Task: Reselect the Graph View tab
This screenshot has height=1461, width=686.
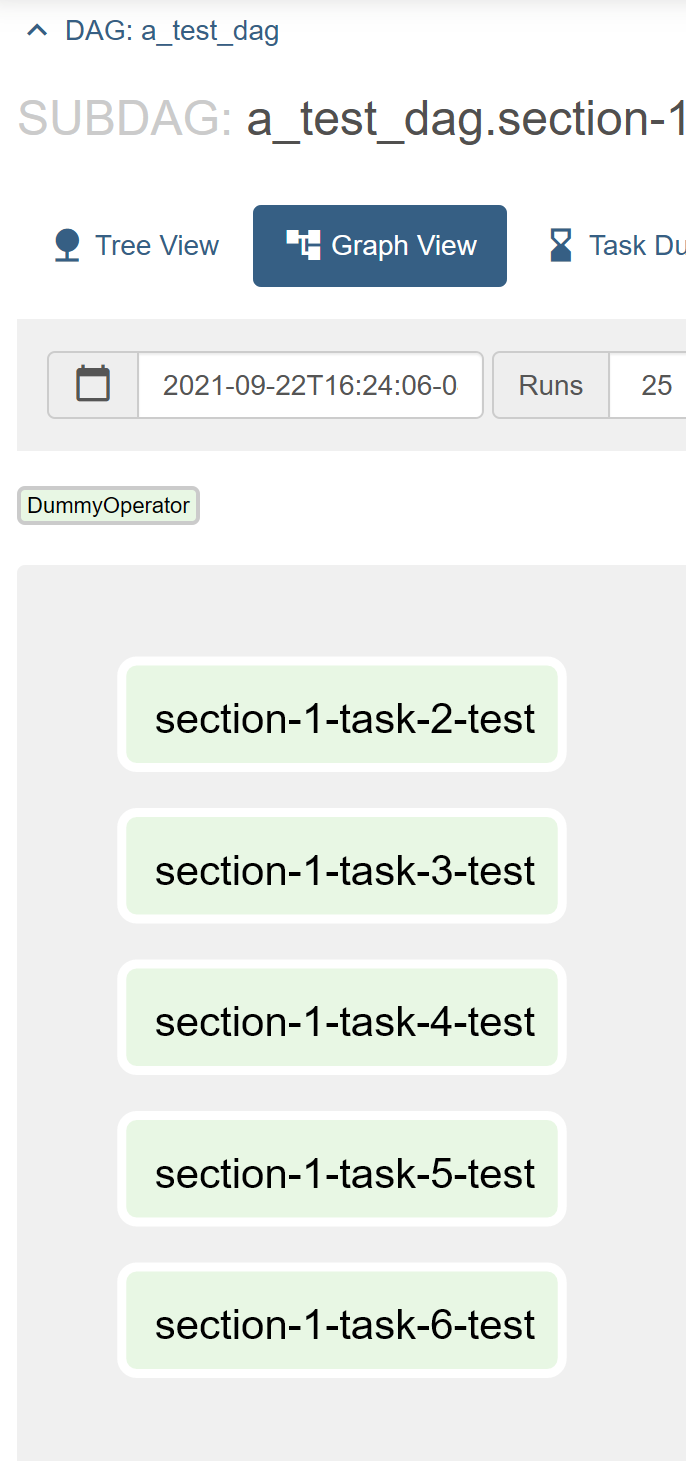Action: 380,245
